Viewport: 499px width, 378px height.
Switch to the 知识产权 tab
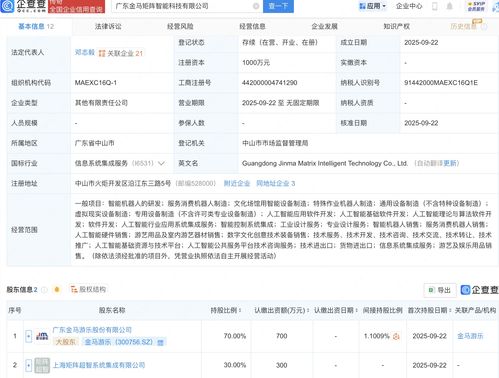pyautogui.click(x=396, y=26)
